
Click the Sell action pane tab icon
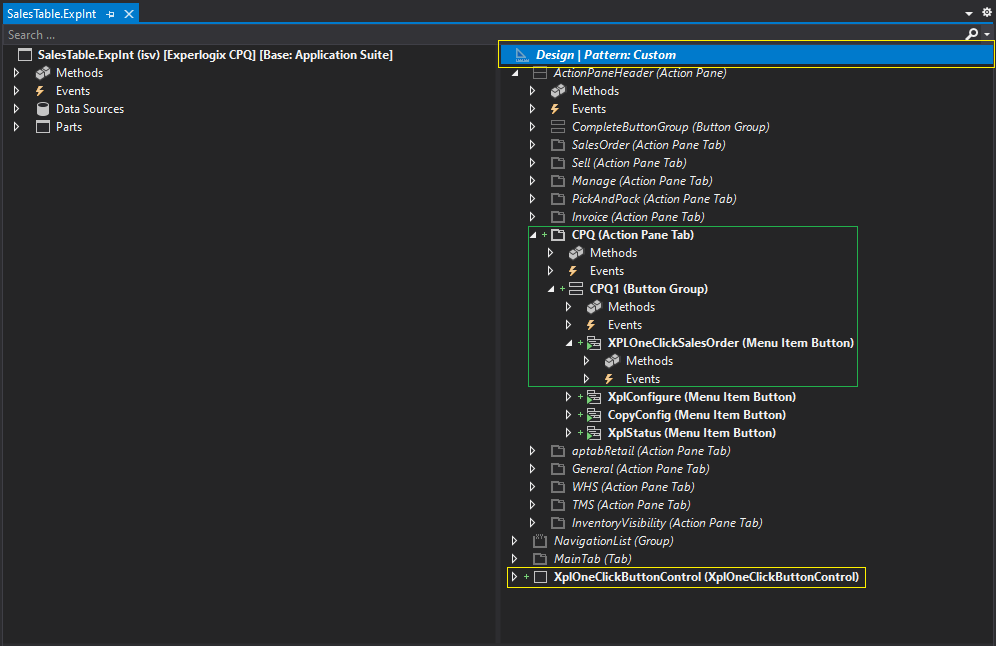point(558,163)
